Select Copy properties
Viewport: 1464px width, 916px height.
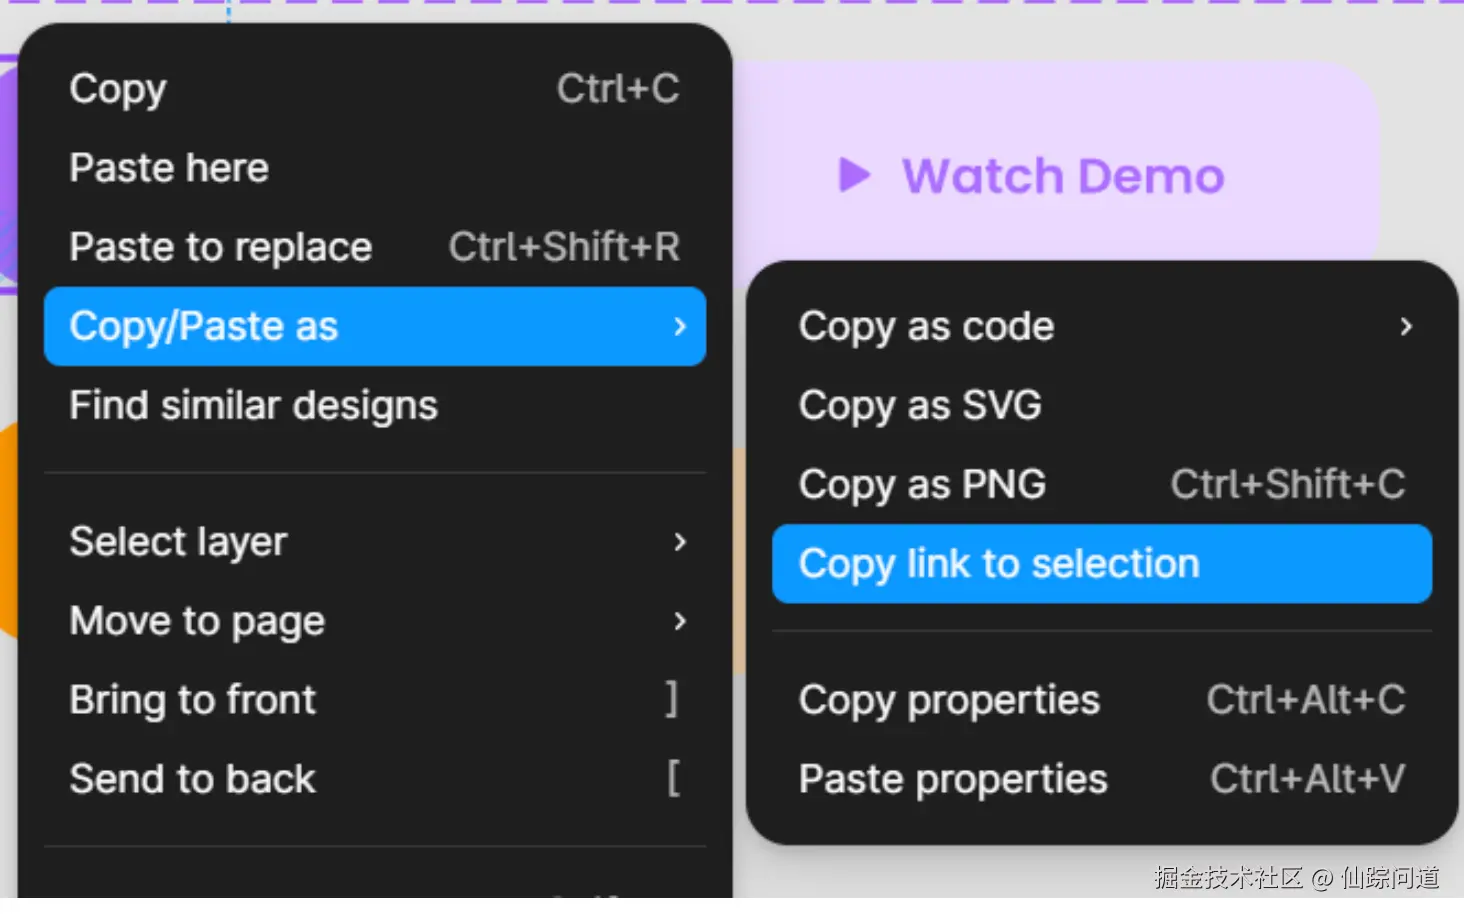1102,700
